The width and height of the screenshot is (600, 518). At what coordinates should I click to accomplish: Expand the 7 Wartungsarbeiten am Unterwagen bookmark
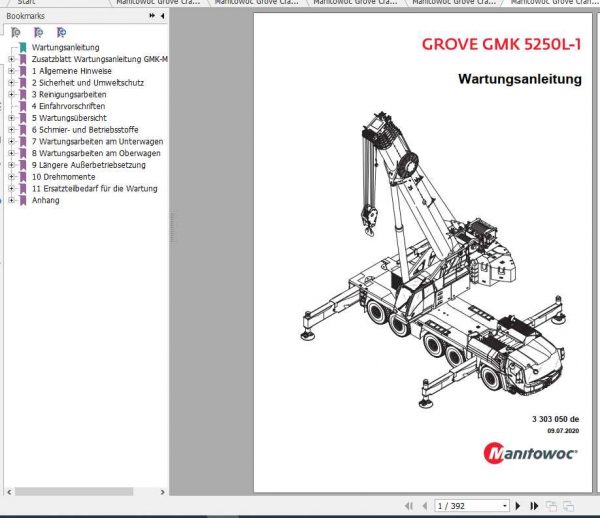(11, 142)
